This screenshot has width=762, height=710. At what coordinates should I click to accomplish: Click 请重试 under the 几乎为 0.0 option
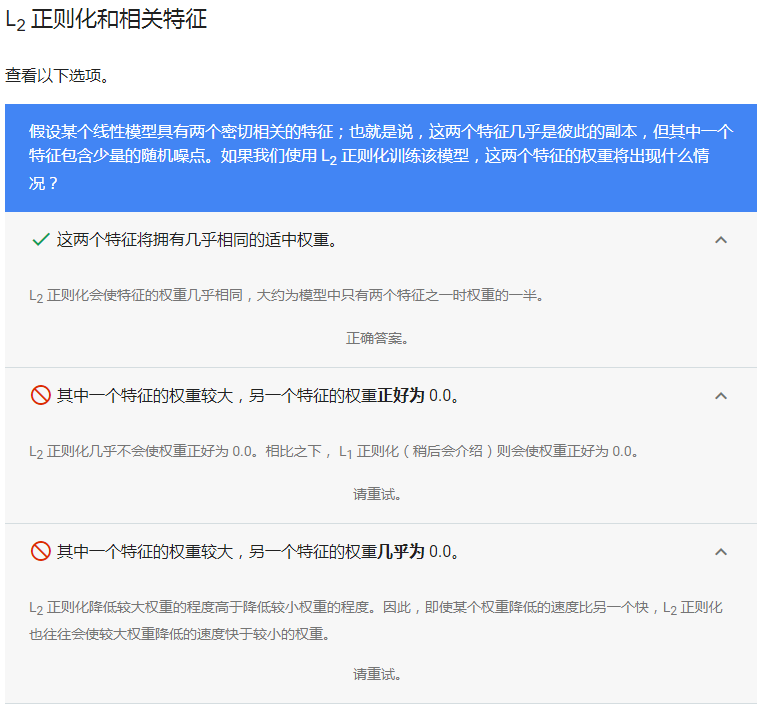(x=376, y=674)
